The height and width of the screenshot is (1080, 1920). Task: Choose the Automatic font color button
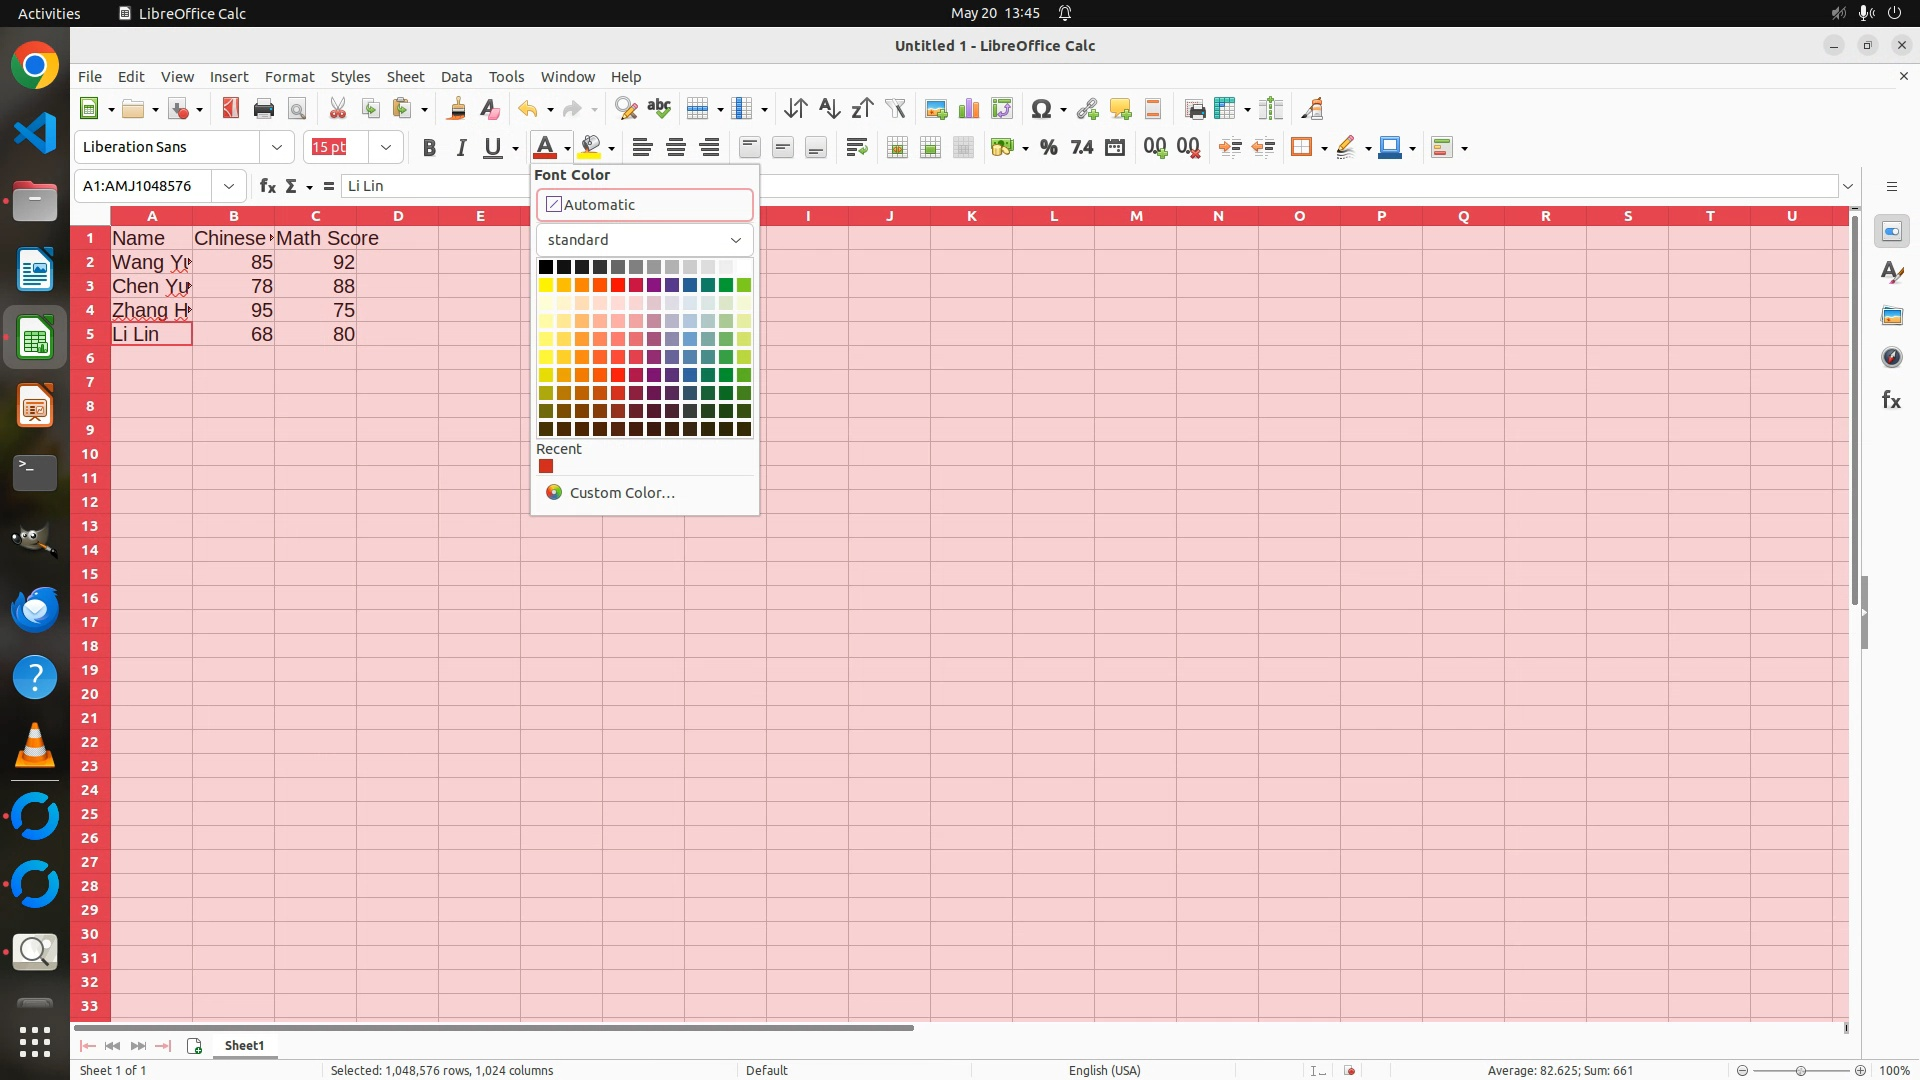pos(645,205)
